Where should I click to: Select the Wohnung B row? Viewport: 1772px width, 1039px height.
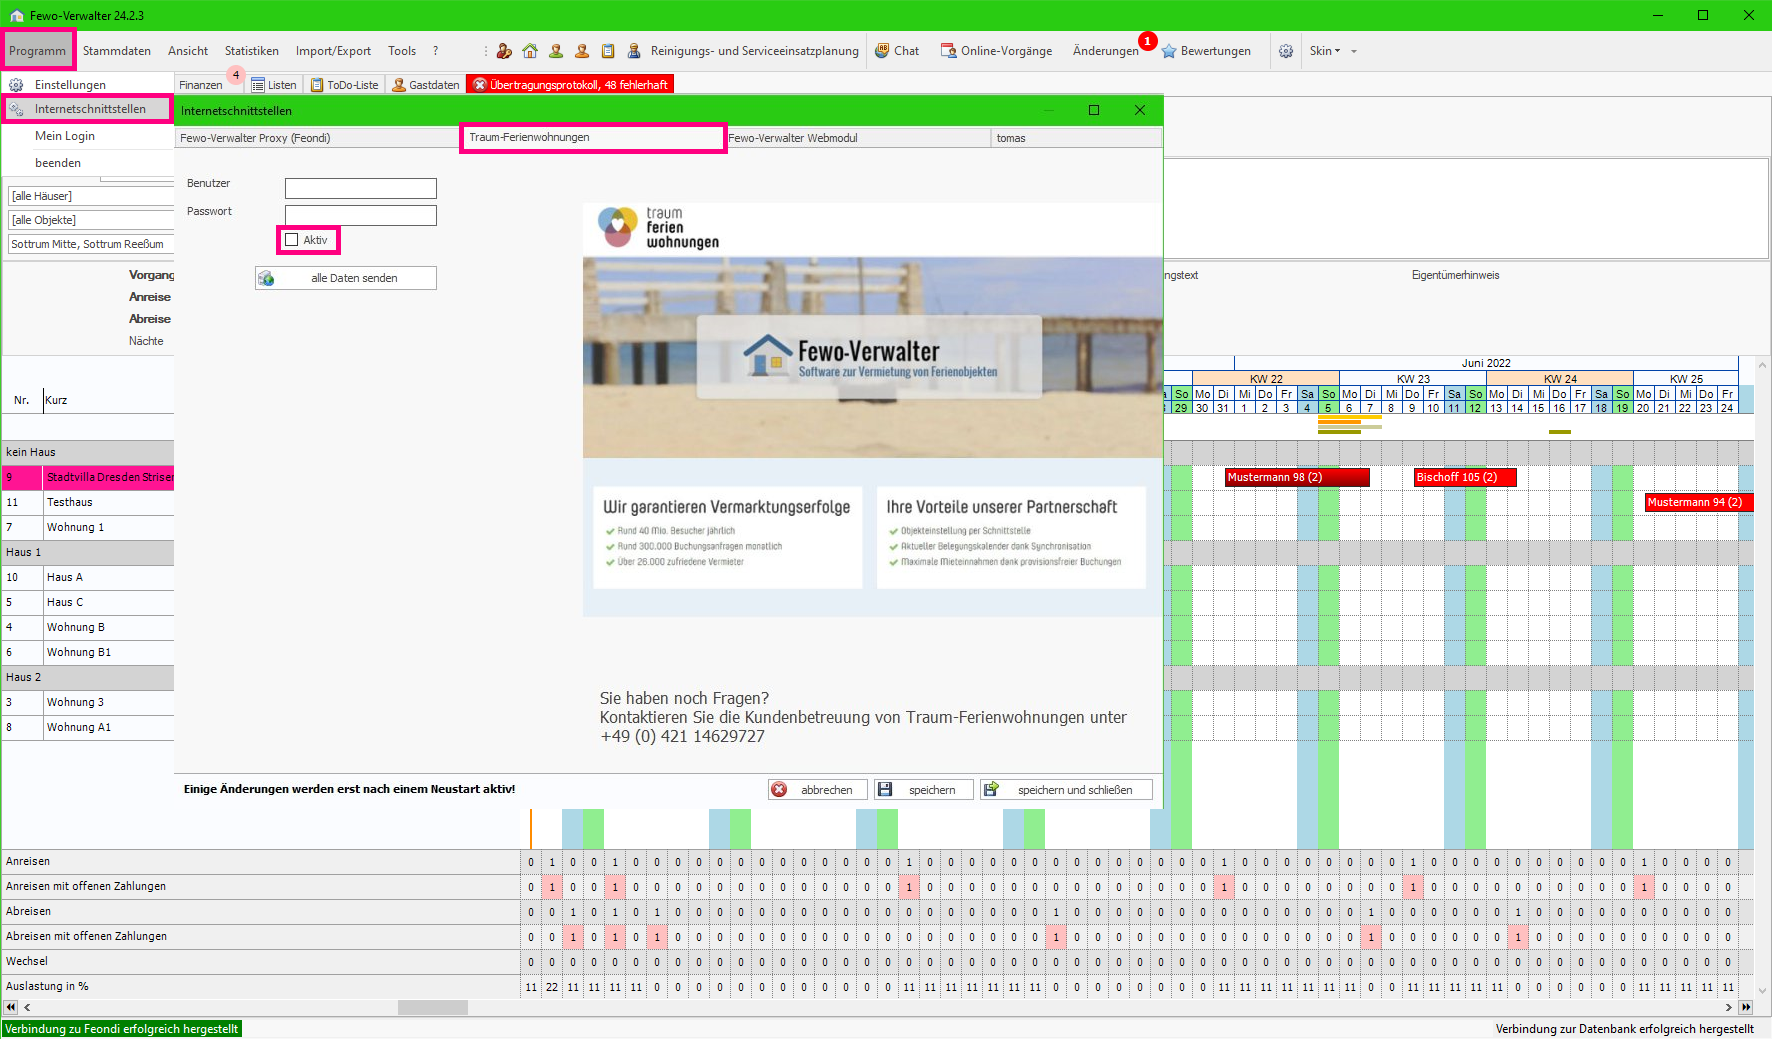[88, 627]
